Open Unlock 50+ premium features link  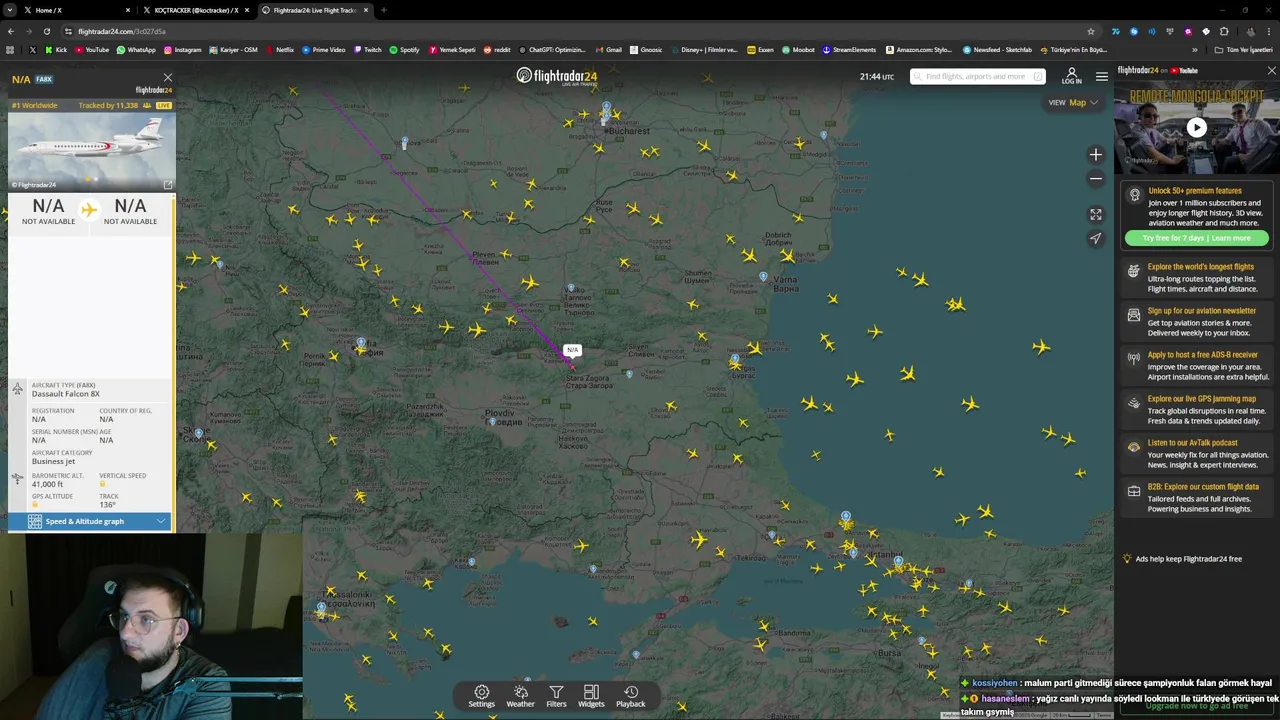1194,190
